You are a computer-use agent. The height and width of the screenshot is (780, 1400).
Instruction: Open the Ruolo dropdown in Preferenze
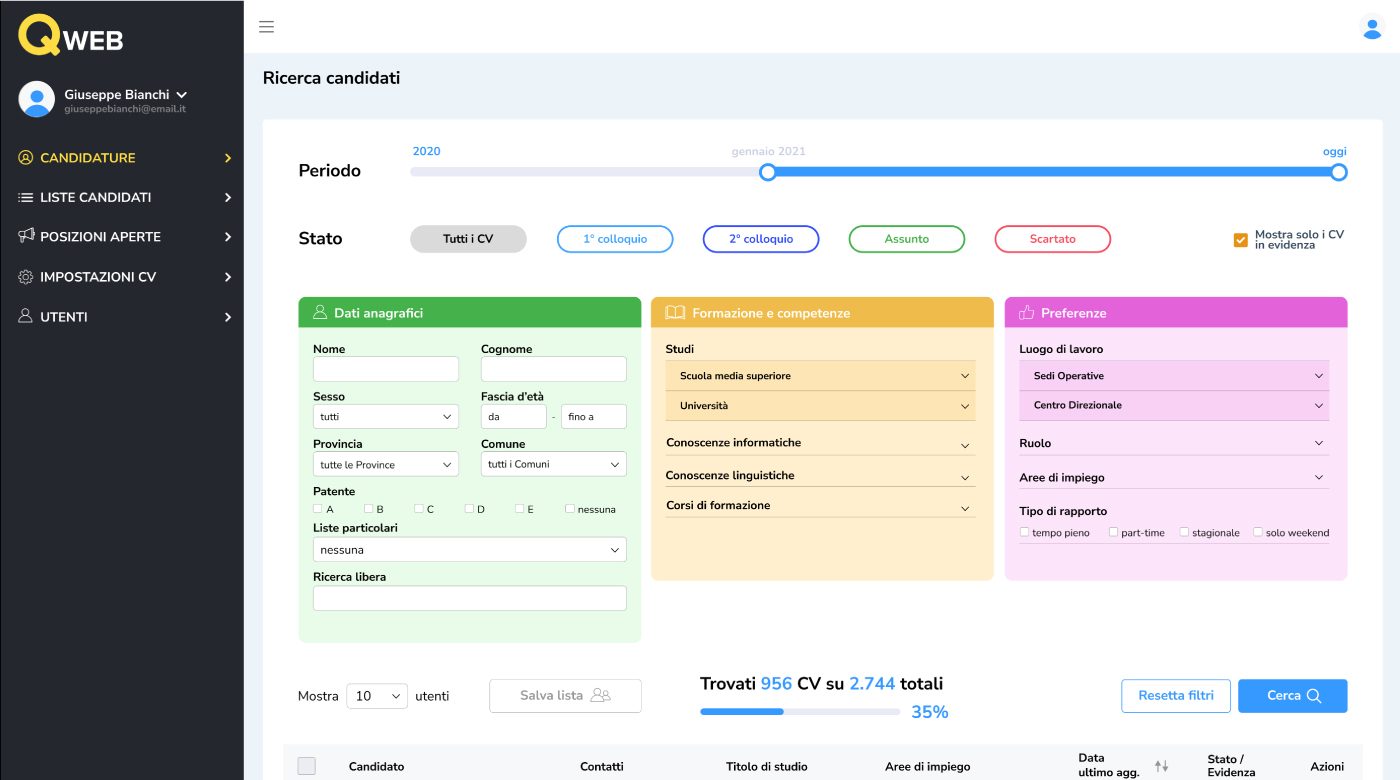click(x=1175, y=442)
